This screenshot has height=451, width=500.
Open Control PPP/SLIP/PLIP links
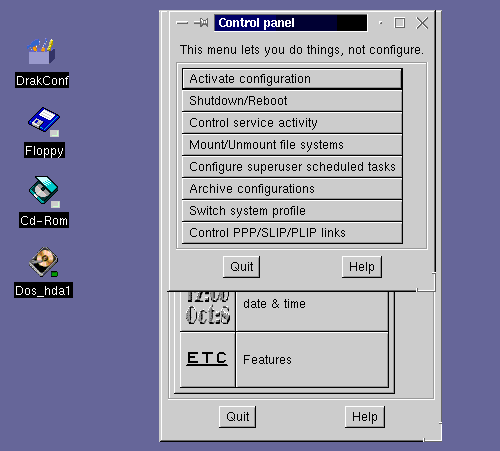point(292,233)
